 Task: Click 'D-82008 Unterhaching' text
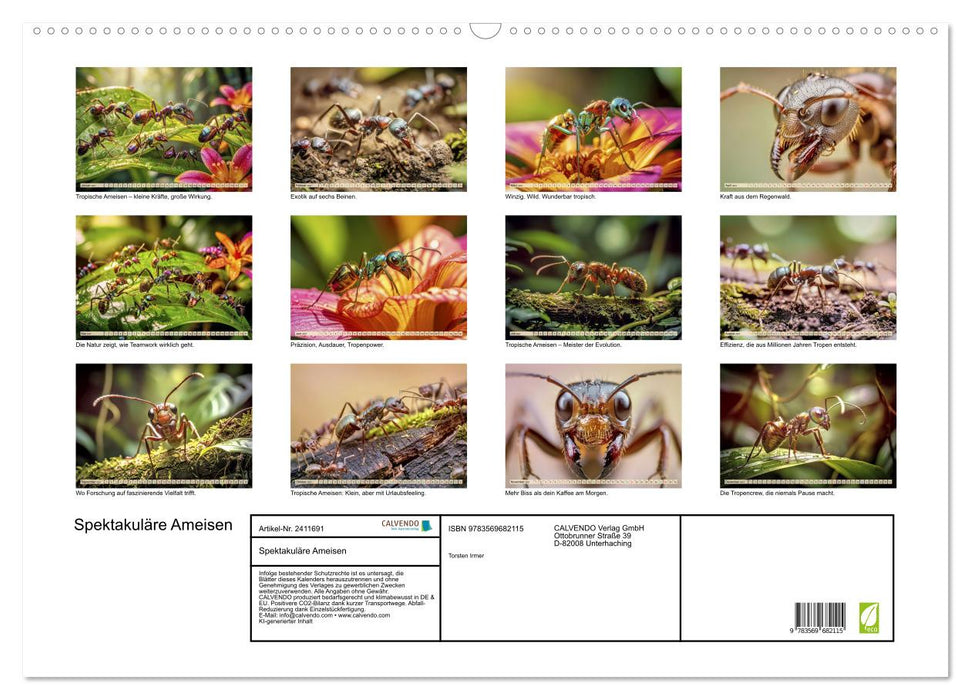pyautogui.click(x=593, y=543)
